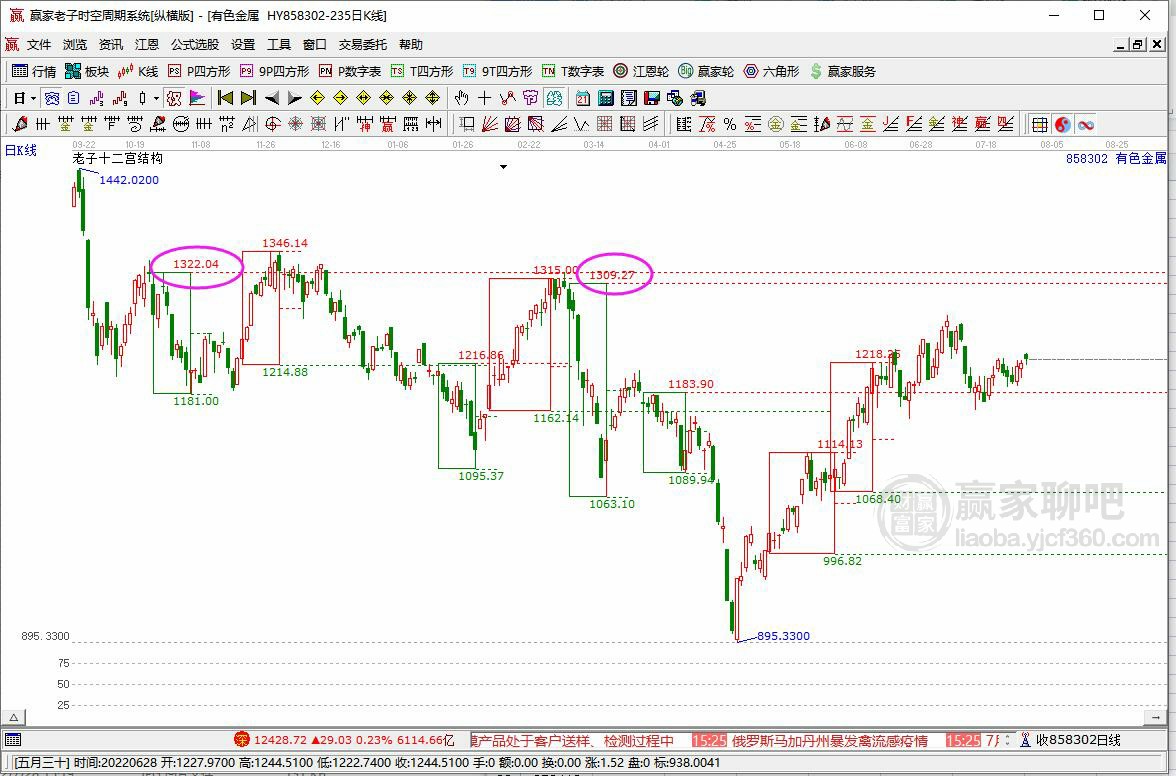Click the scrollbar button at bottom right
Screen dimensions: 1176x776
pos(1154,718)
